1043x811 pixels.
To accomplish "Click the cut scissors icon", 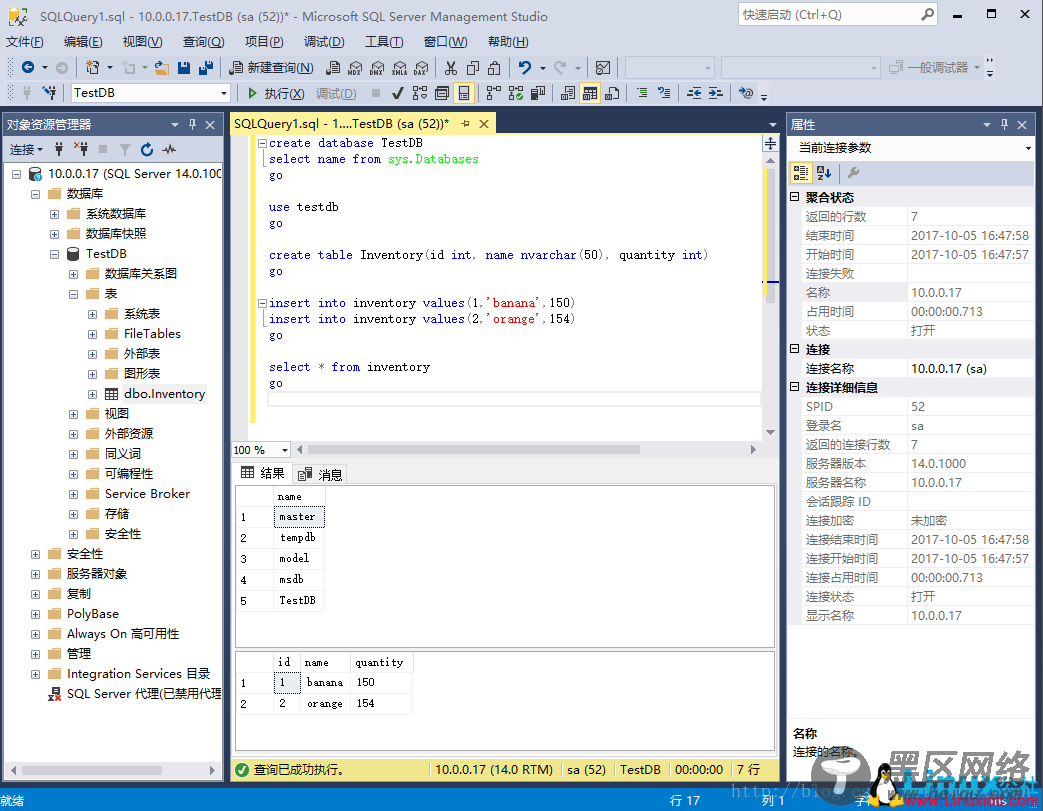I will (451, 67).
